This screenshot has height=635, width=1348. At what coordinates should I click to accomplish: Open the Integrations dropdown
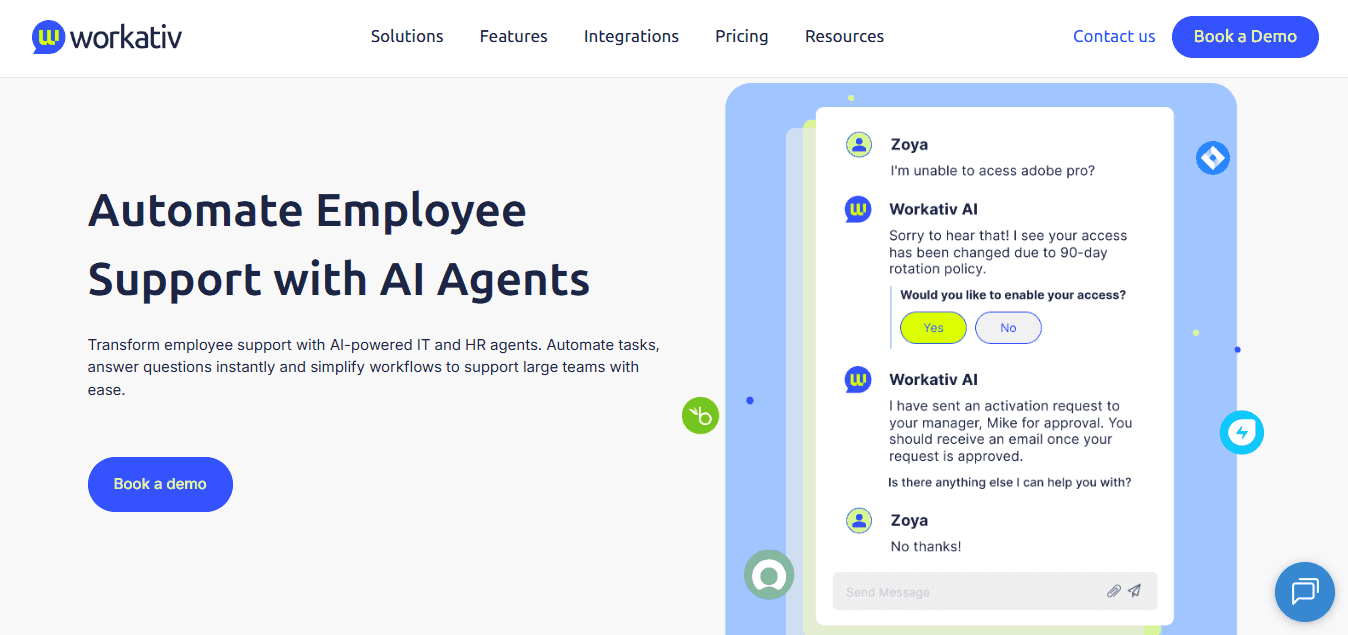[631, 36]
